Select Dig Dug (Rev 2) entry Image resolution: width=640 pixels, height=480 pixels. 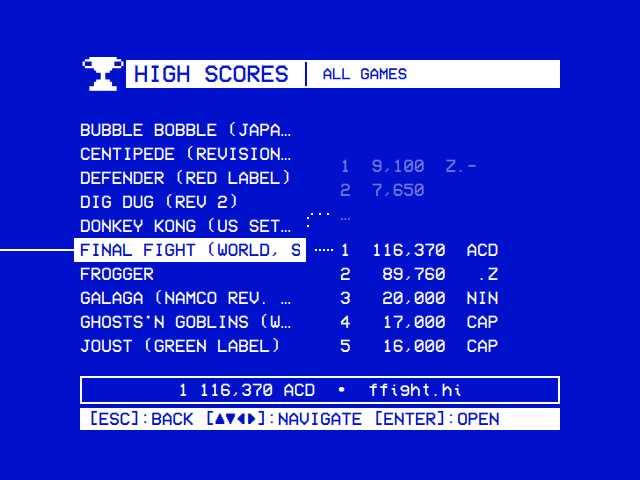(x=159, y=202)
